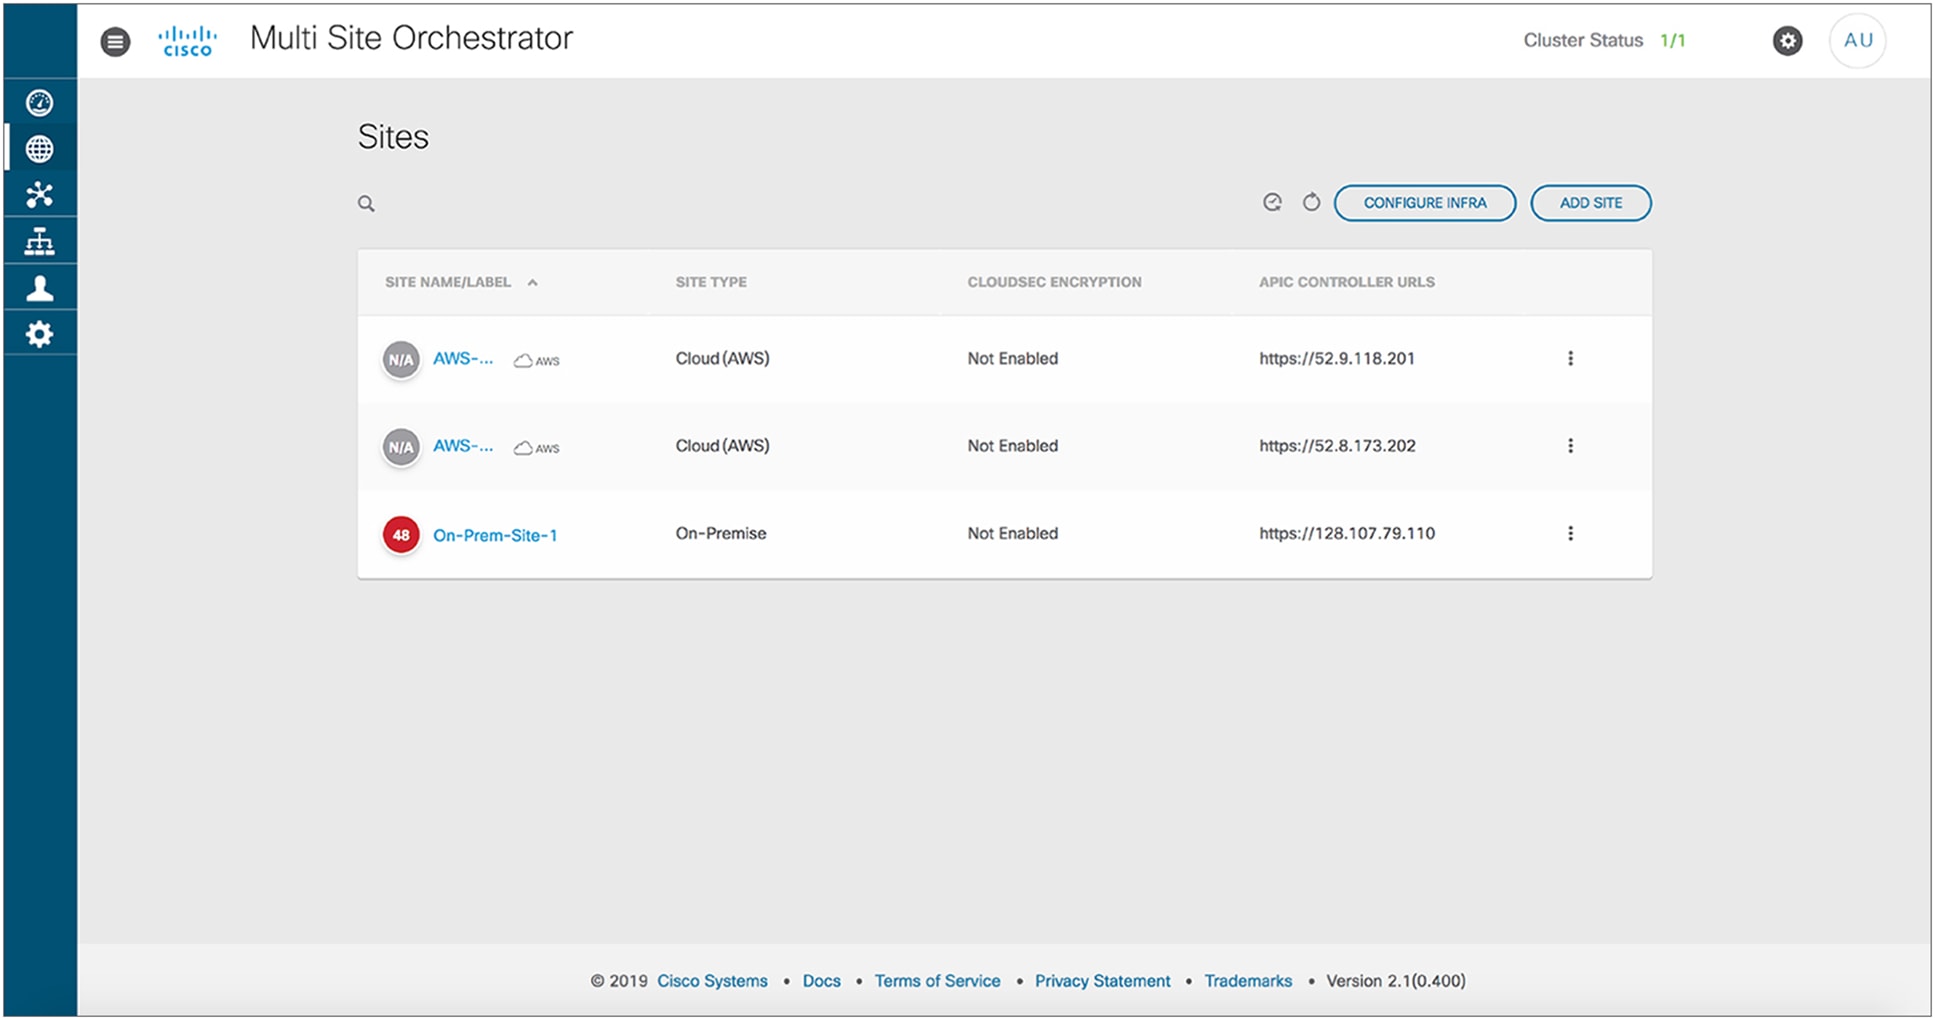The height and width of the screenshot is (1020, 1935).
Task: Open the Docs footer link
Action: (822, 981)
